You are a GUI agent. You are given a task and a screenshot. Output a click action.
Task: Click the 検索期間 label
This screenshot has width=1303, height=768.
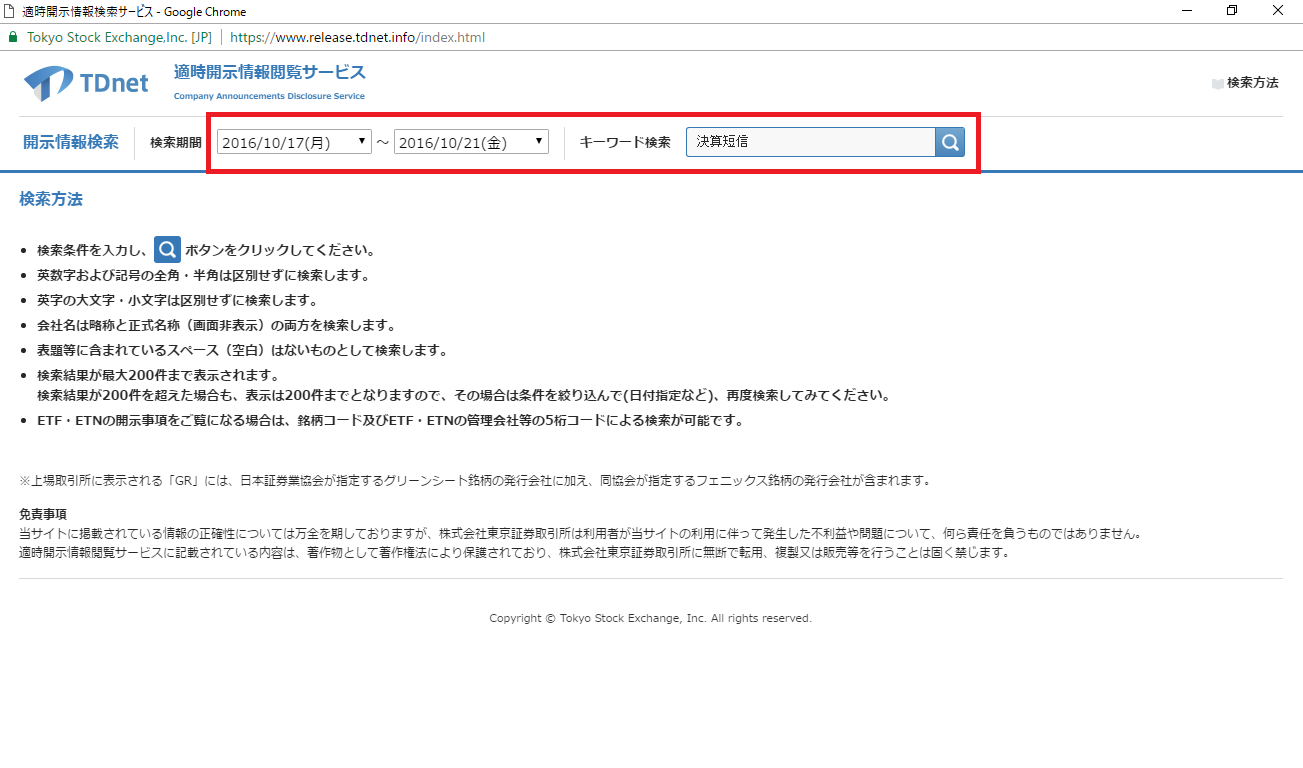176,142
